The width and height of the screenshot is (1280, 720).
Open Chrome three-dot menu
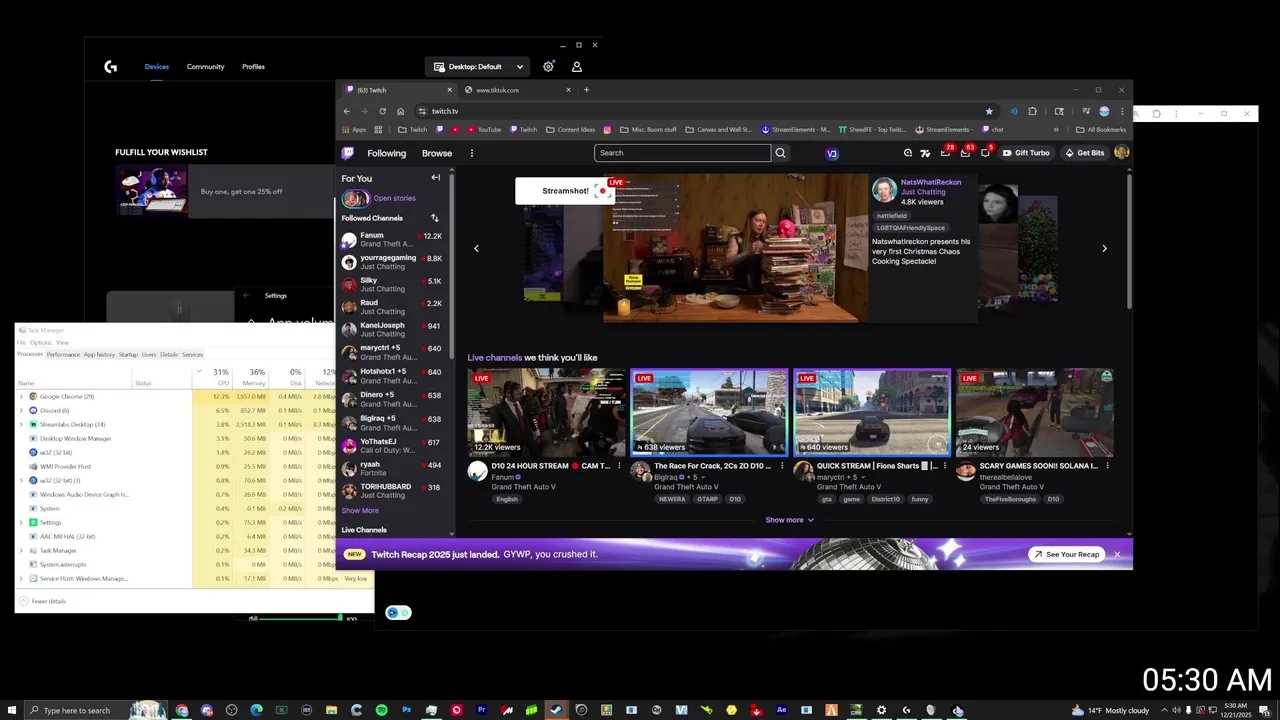tap(1122, 111)
